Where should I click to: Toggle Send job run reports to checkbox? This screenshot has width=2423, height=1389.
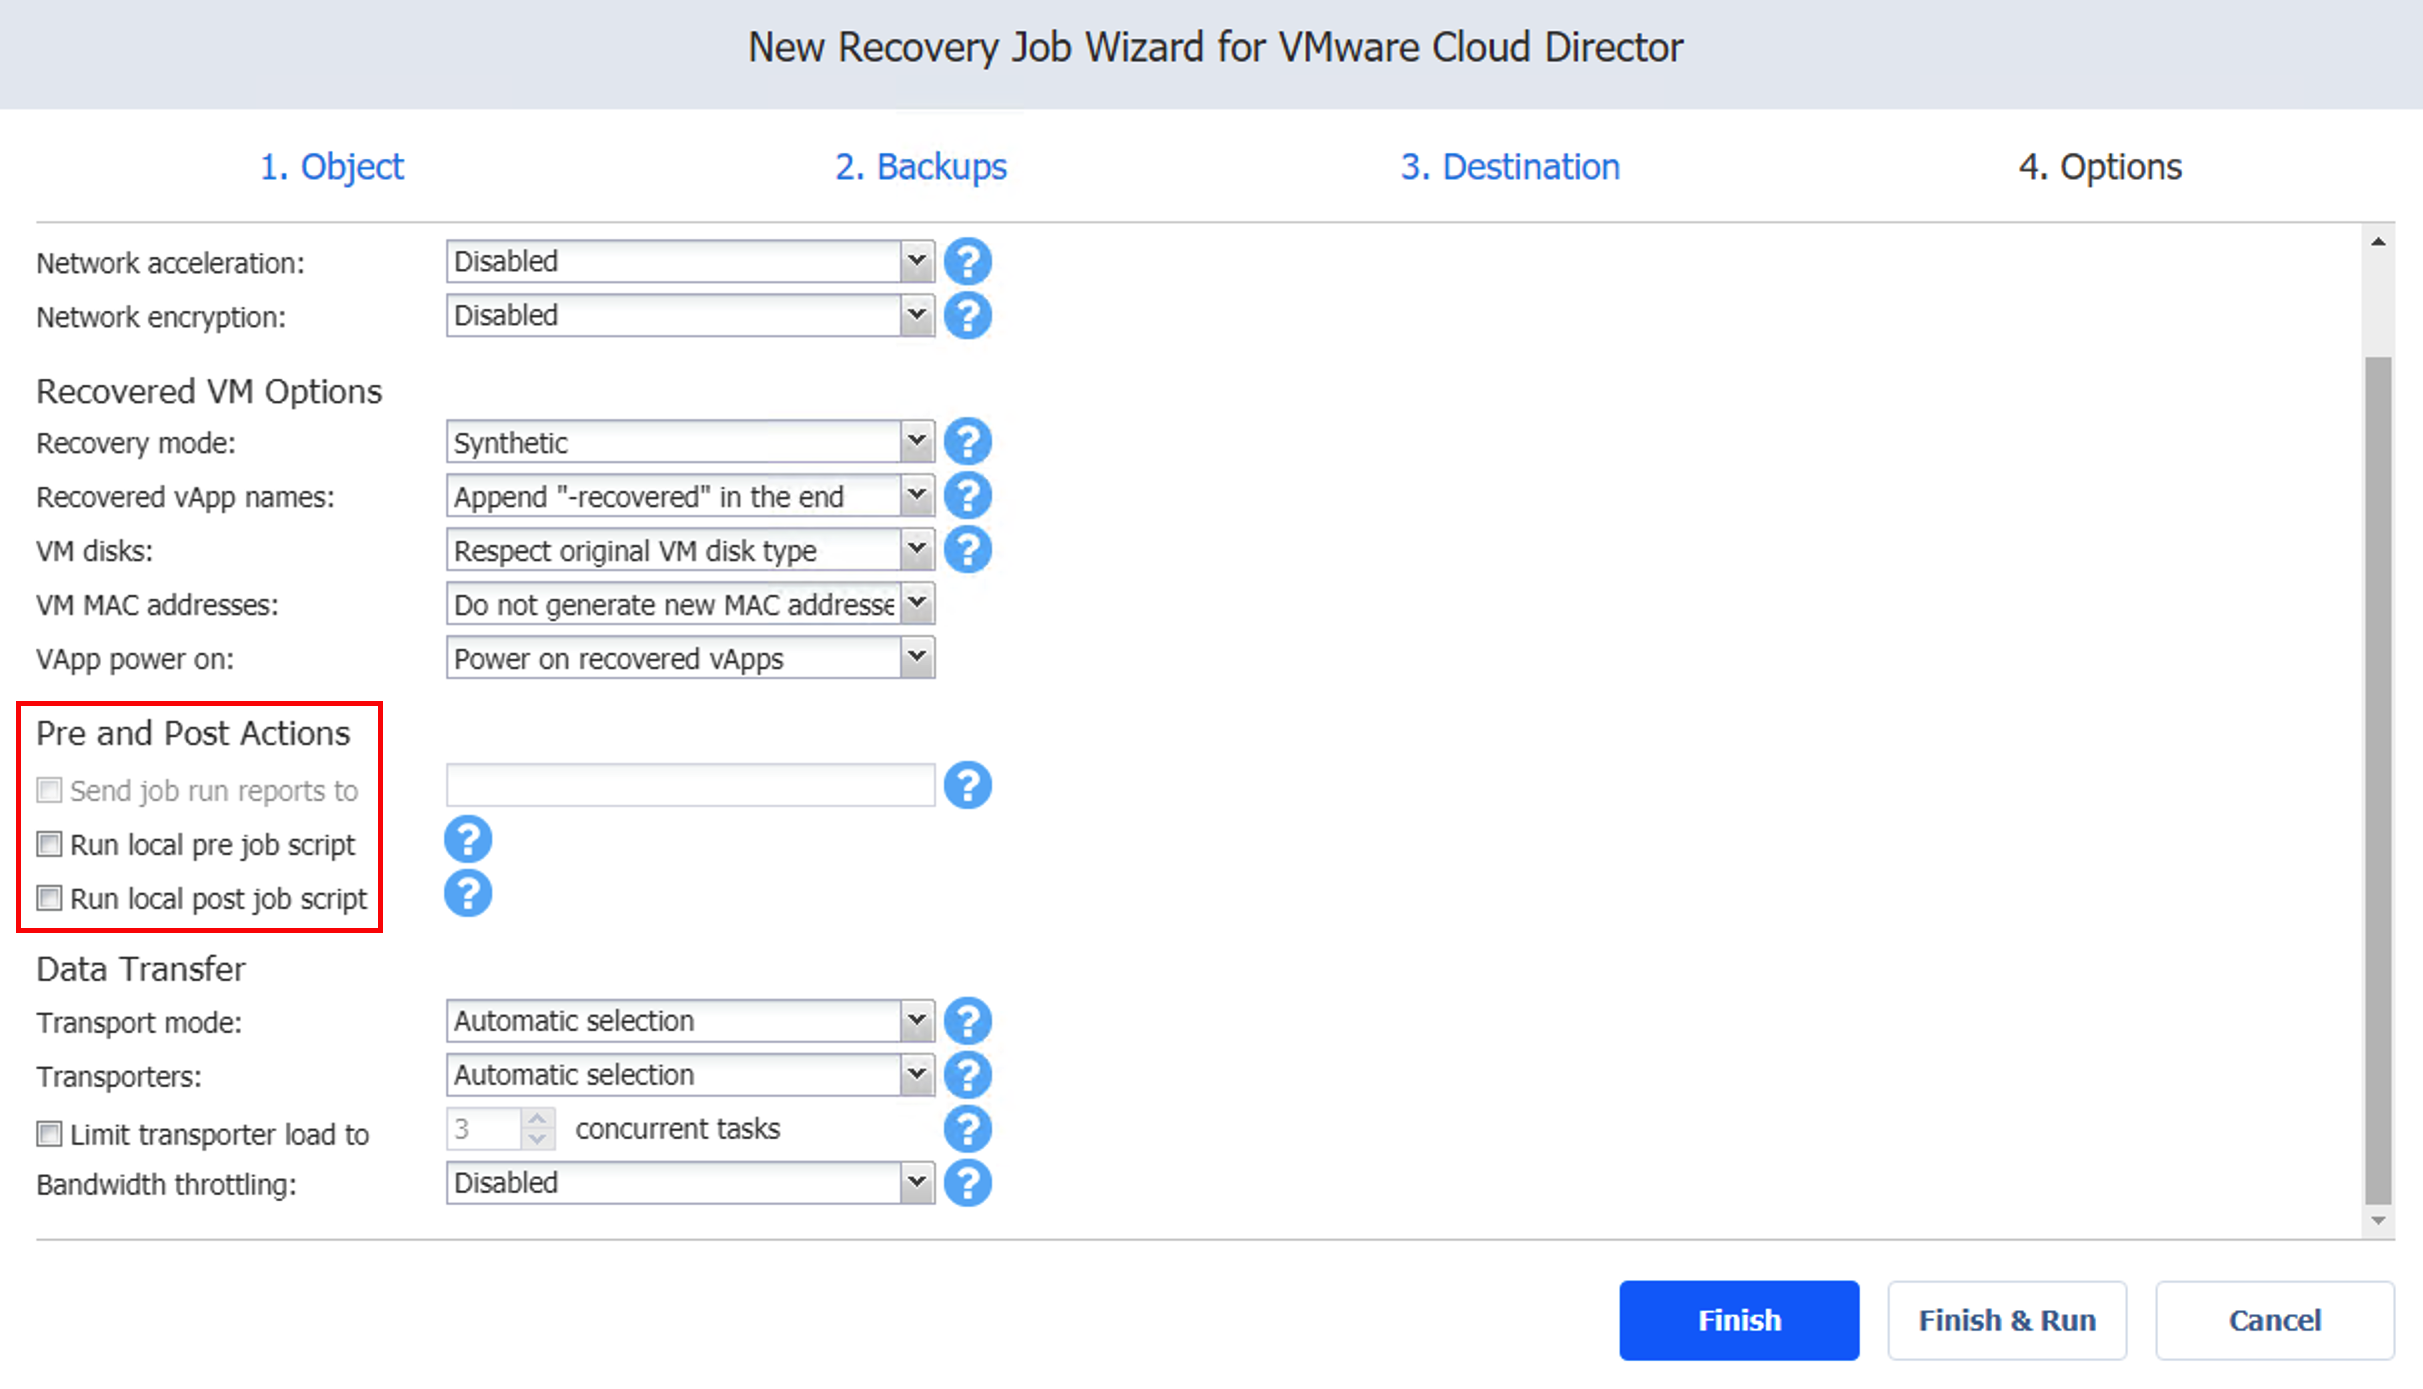click(x=49, y=791)
